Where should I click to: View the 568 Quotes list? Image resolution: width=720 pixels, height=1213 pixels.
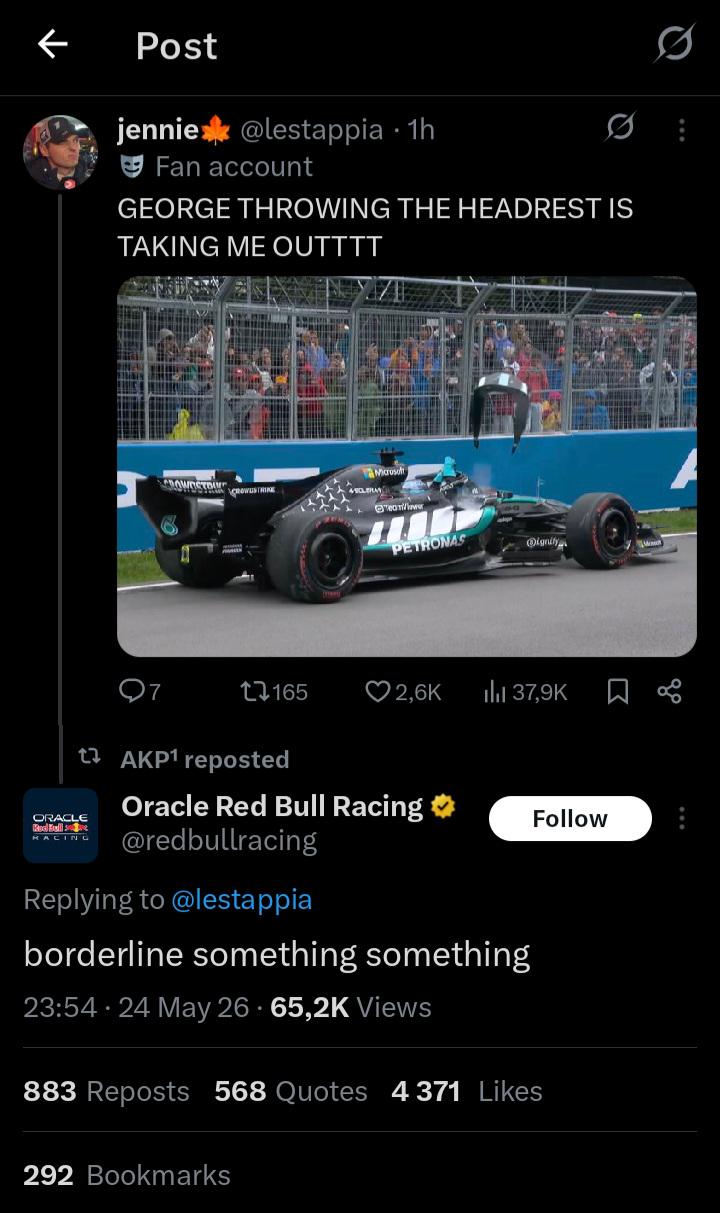pos(291,1090)
